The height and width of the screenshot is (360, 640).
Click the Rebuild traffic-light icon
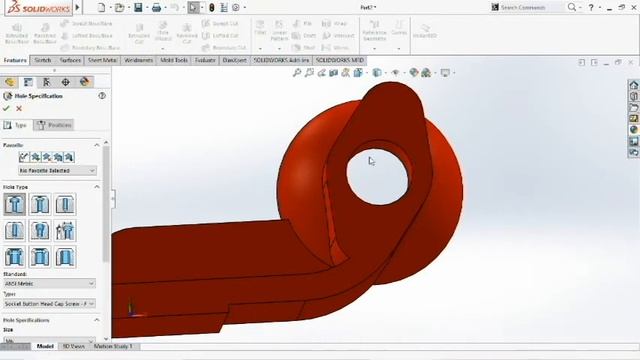tap(211, 7)
